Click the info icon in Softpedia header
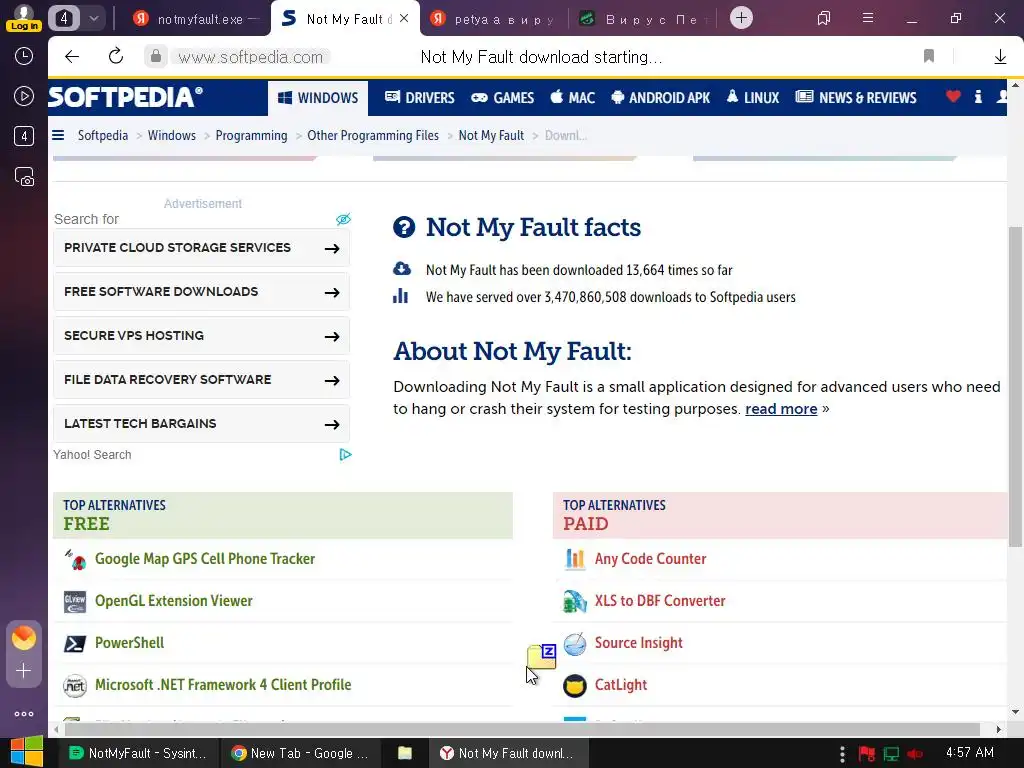This screenshot has width=1024, height=768. (x=978, y=97)
